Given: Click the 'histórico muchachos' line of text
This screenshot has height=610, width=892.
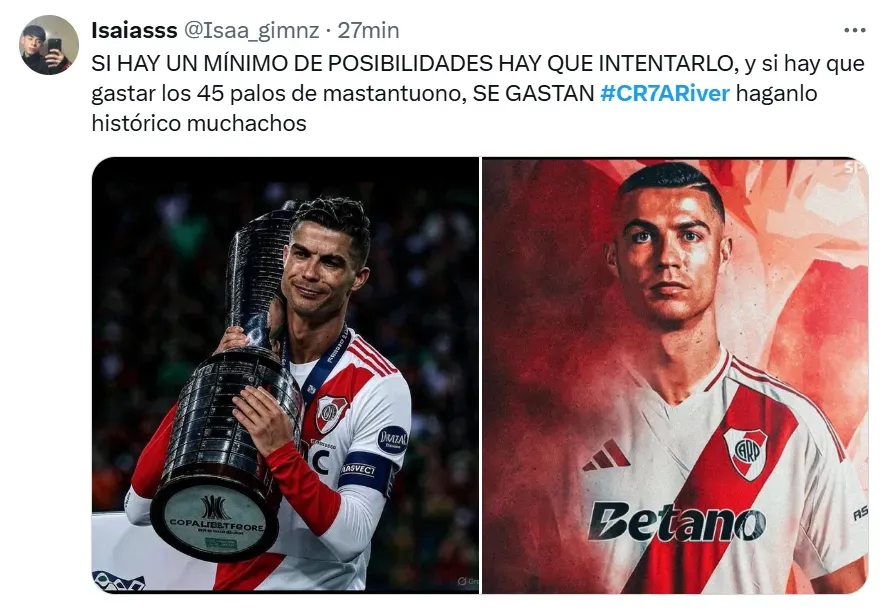Looking at the screenshot, I should (199, 123).
